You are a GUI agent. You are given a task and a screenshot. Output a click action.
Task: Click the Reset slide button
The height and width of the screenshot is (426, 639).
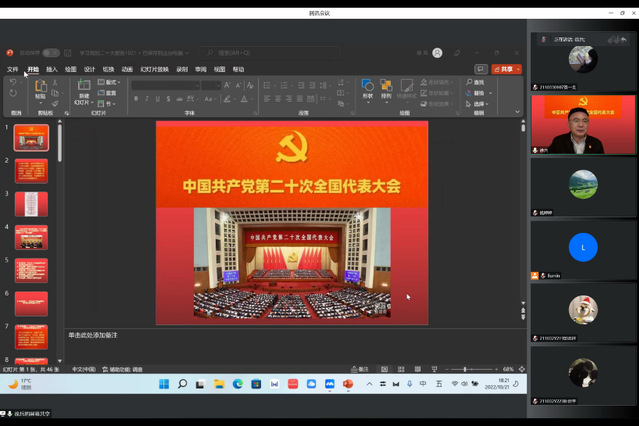coord(107,93)
